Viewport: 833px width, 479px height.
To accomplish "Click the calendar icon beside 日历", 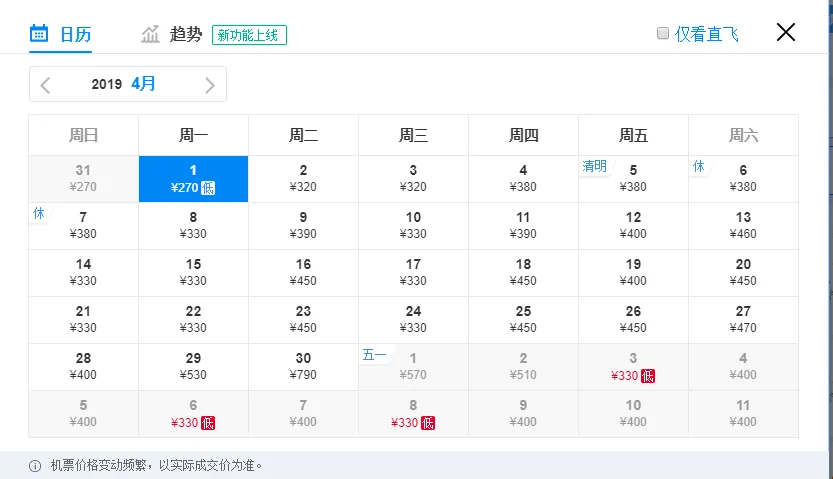I will (x=39, y=34).
